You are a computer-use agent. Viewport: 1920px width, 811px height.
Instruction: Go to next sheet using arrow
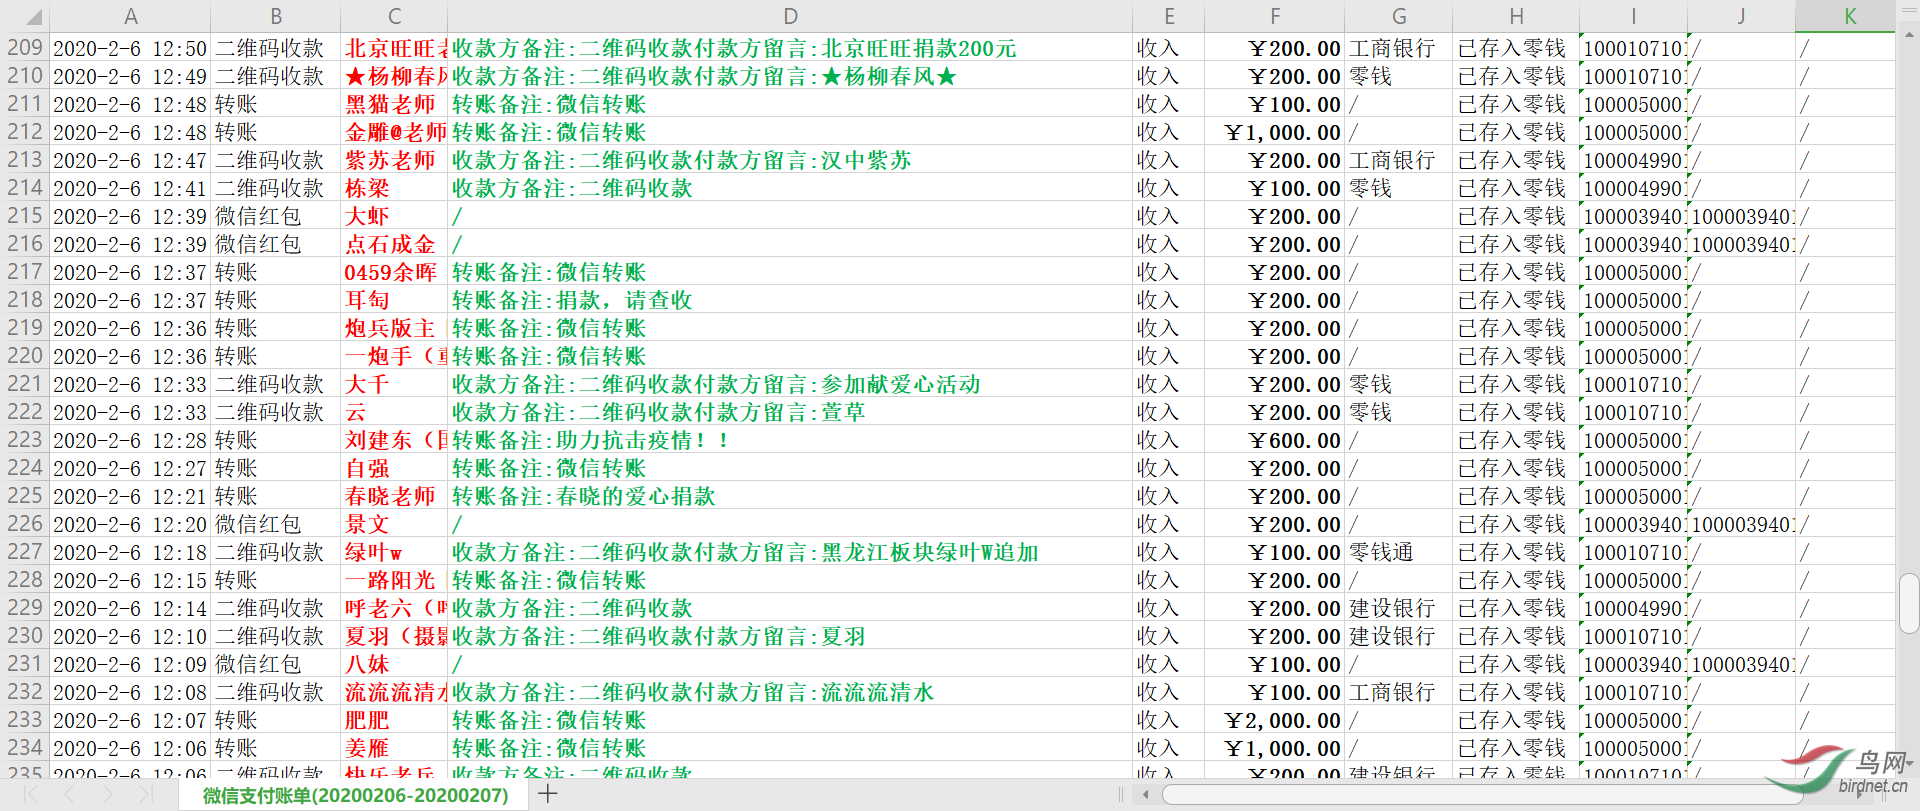(x=107, y=794)
